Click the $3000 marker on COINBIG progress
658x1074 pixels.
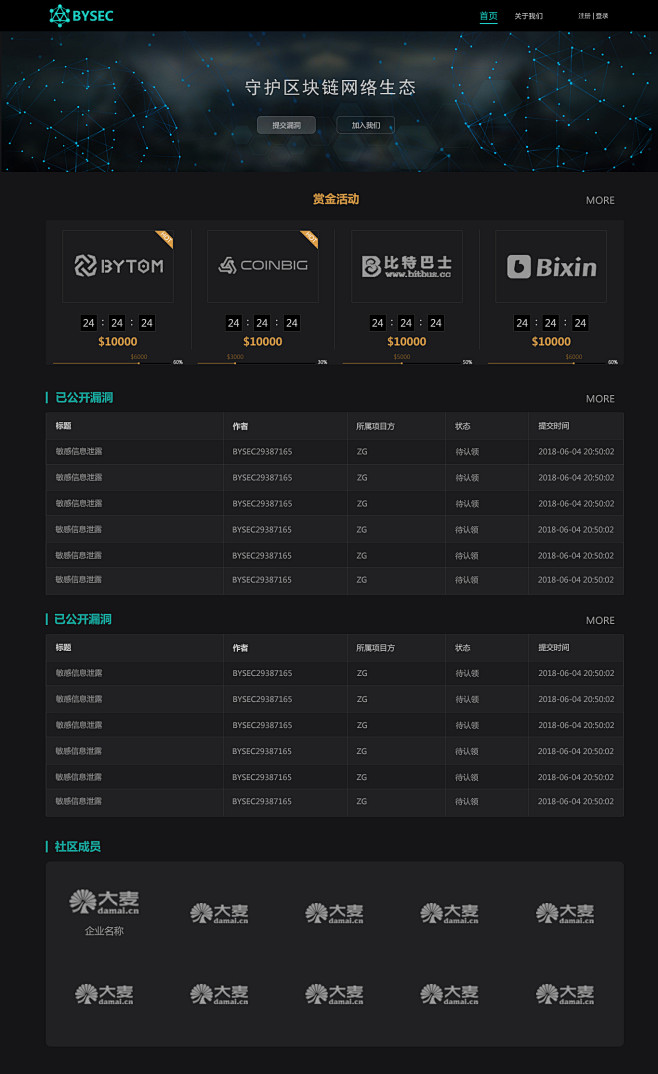(235, 357)
